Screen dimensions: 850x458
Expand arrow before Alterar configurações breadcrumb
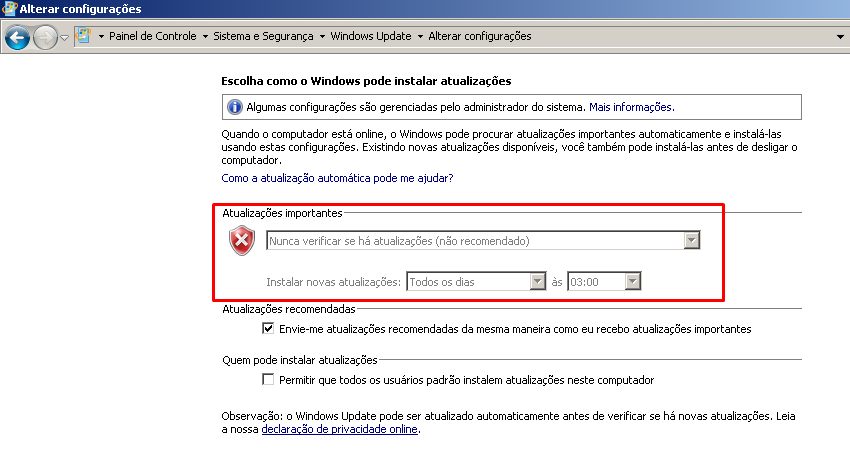pos(420,37)
